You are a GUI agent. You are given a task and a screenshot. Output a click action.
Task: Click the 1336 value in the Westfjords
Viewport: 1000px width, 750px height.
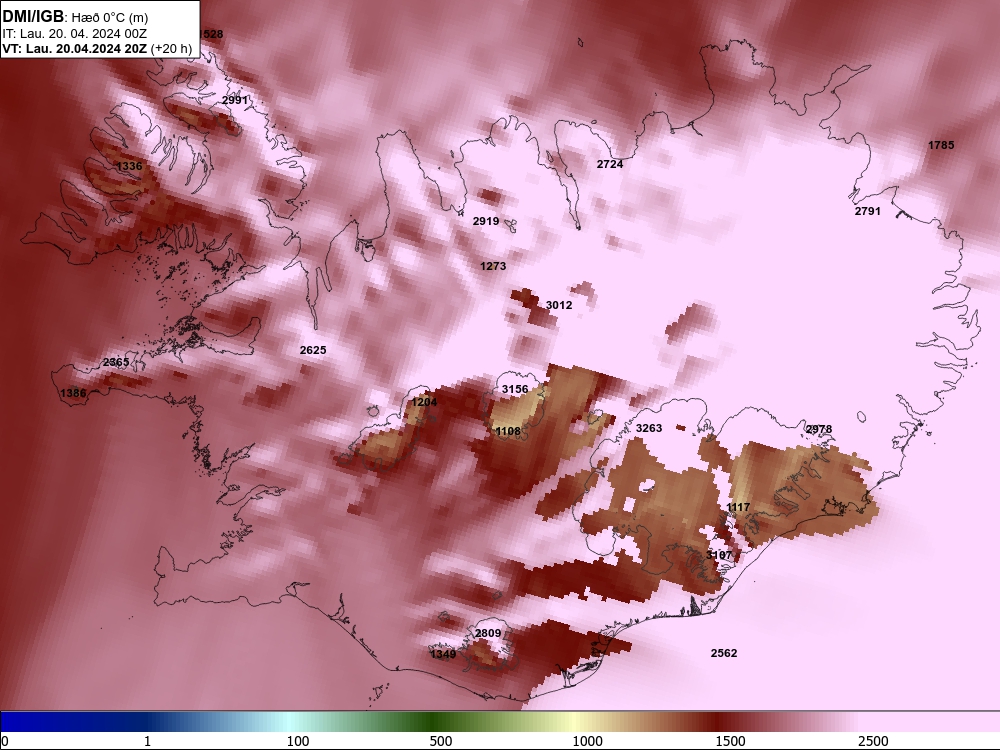pos(129,166)
